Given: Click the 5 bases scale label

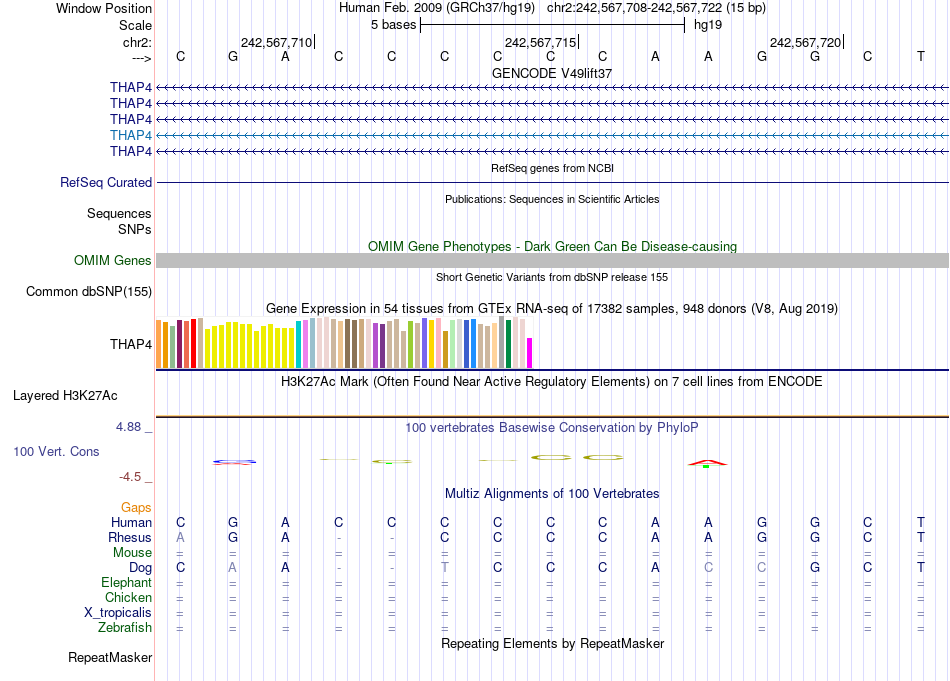Looking at the screenshot, I should click(394, 25).
